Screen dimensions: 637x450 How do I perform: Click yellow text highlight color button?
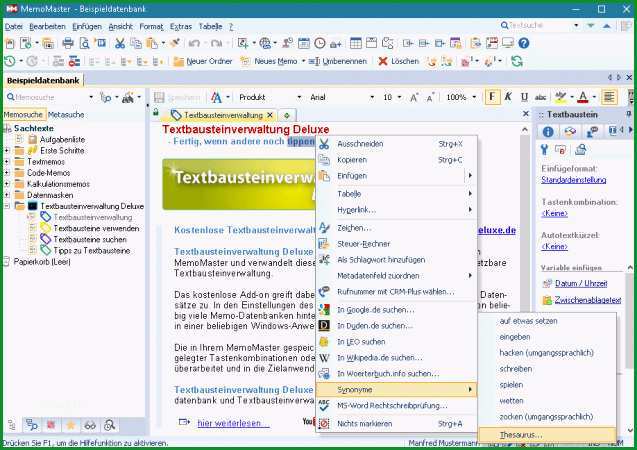tap(561, 97)
